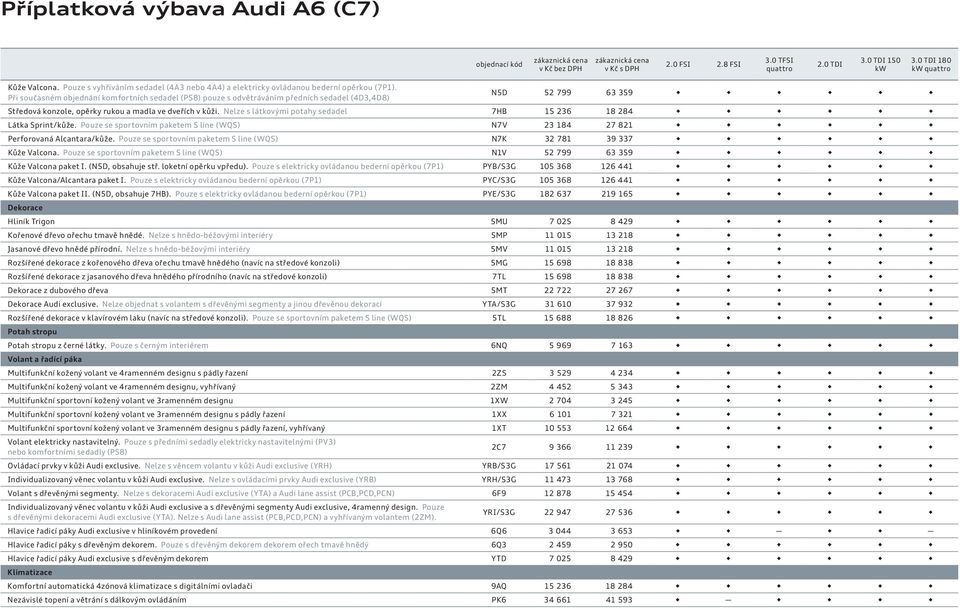Screen dimensions: 960x608
Task: Select order code "N7V"
Action: [499, 125]
